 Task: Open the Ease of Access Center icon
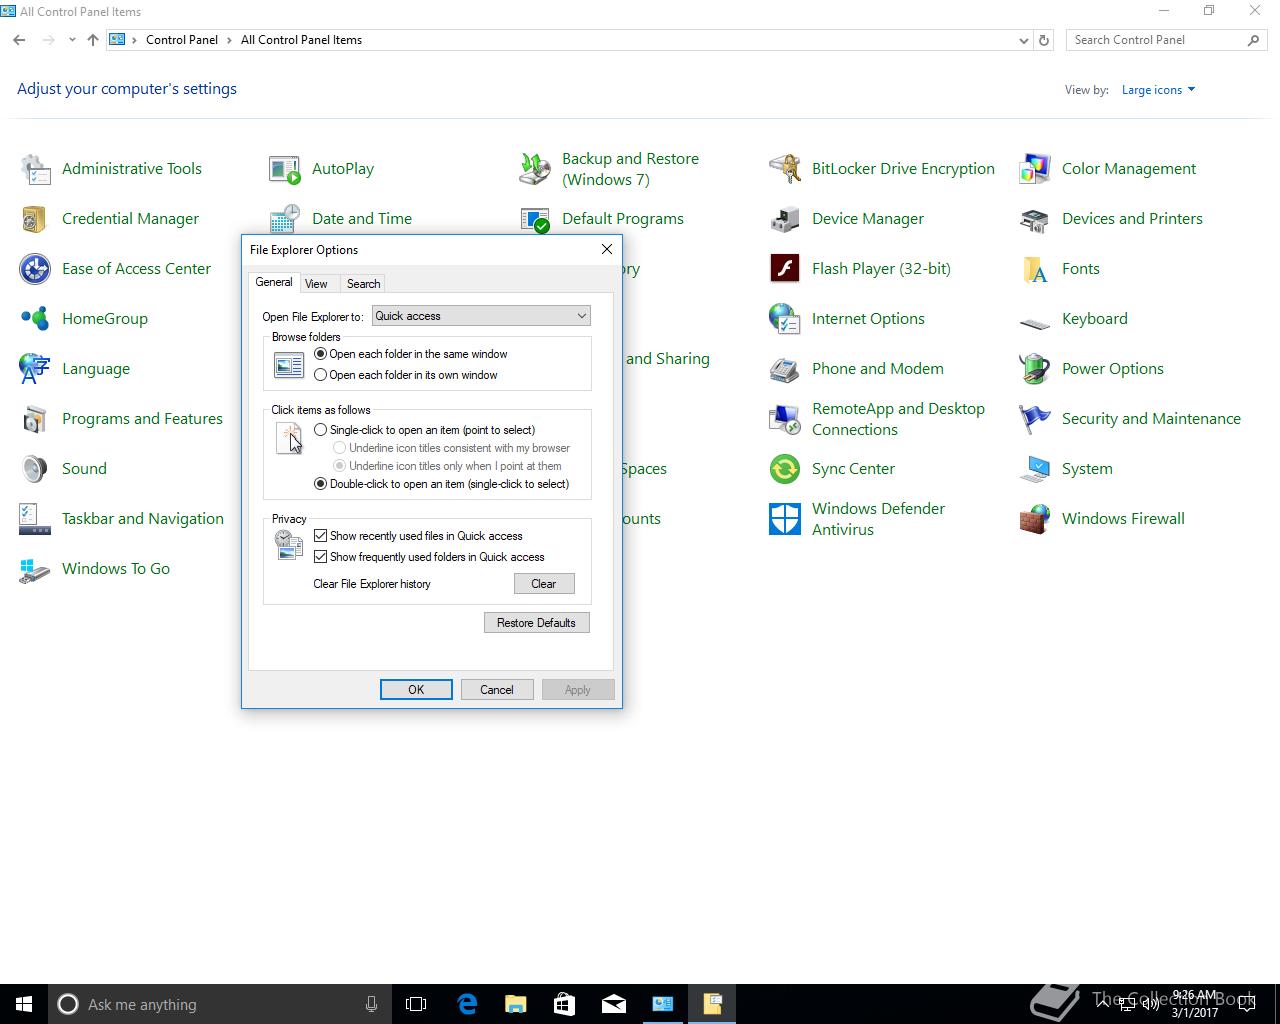(x=35, y=269)
